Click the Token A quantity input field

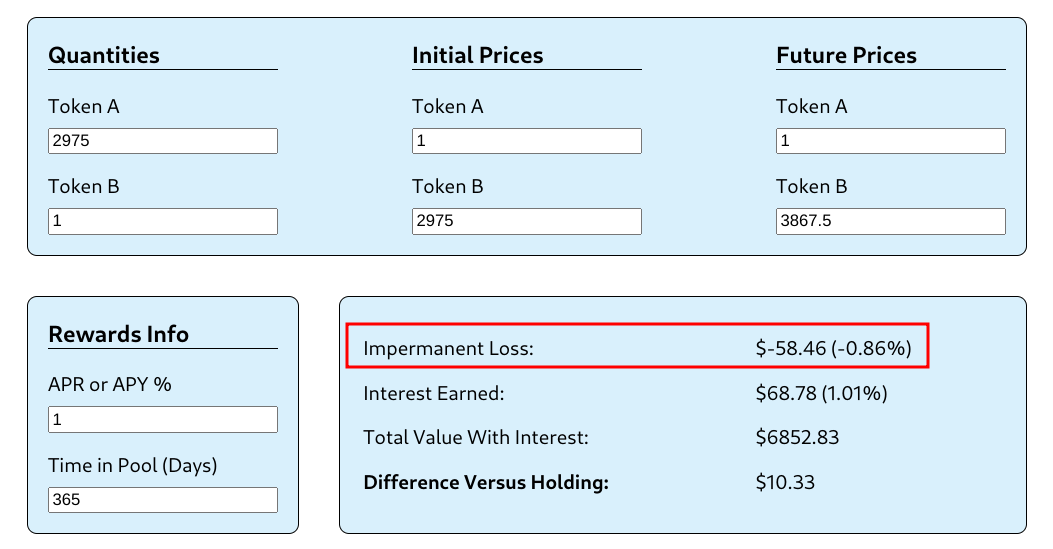(163, 141)
